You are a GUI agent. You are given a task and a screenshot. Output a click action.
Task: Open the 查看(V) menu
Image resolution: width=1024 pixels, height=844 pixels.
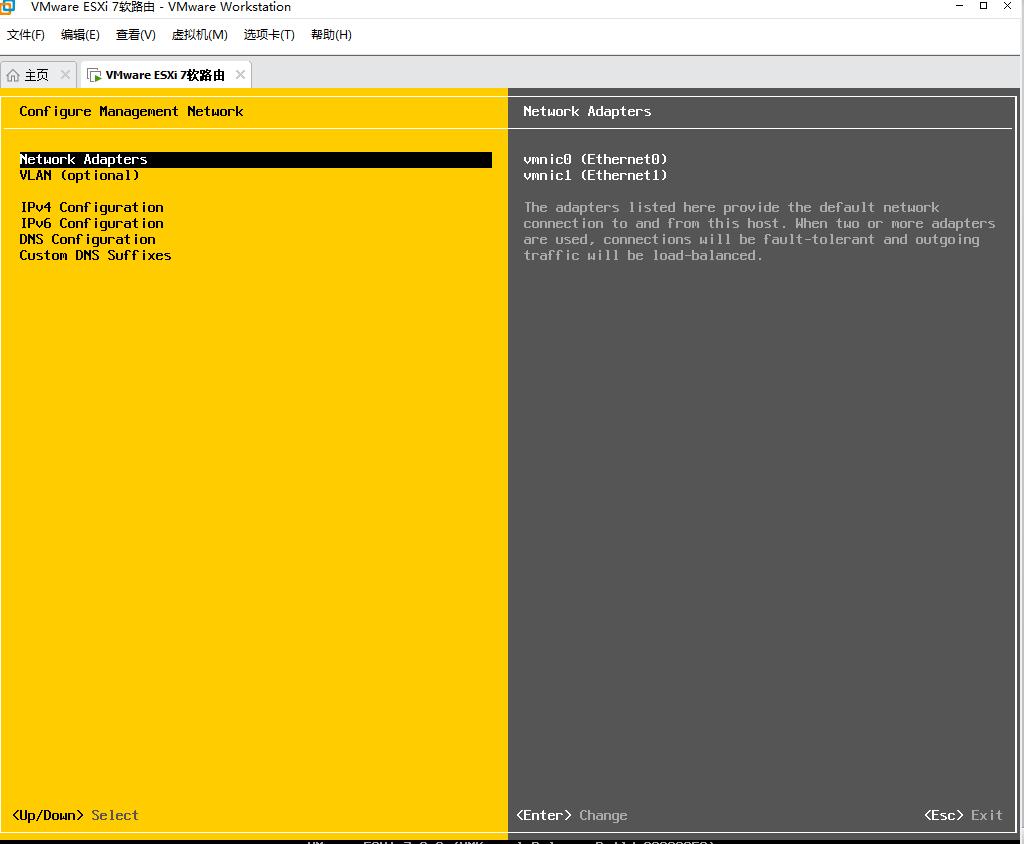pos(135,35)
